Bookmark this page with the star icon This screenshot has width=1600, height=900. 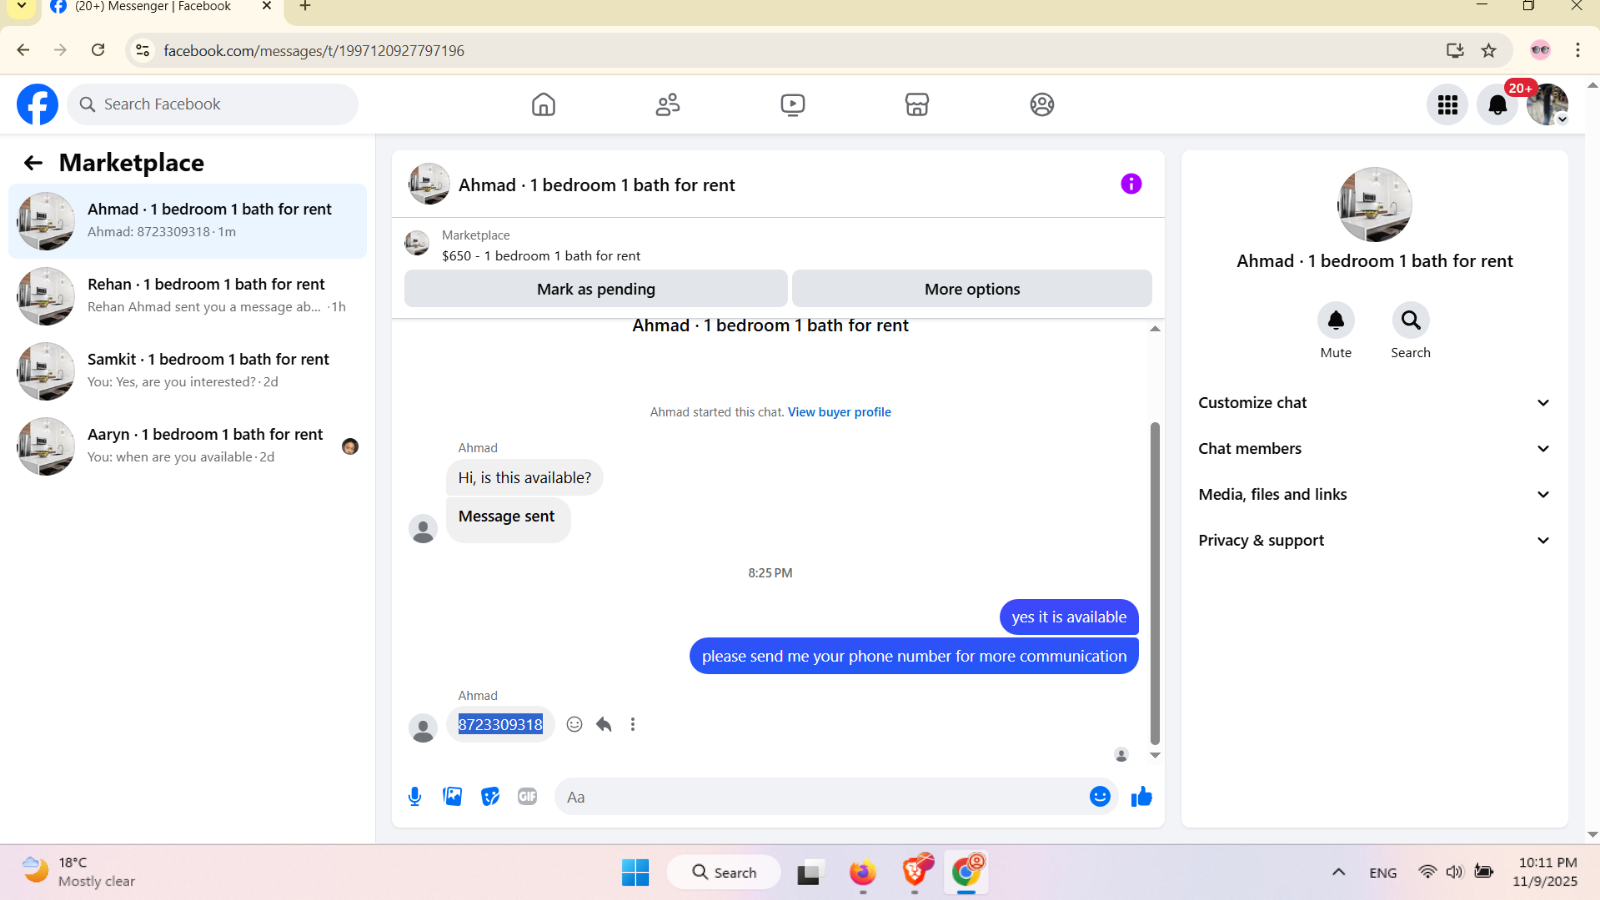coord(1489,50)
